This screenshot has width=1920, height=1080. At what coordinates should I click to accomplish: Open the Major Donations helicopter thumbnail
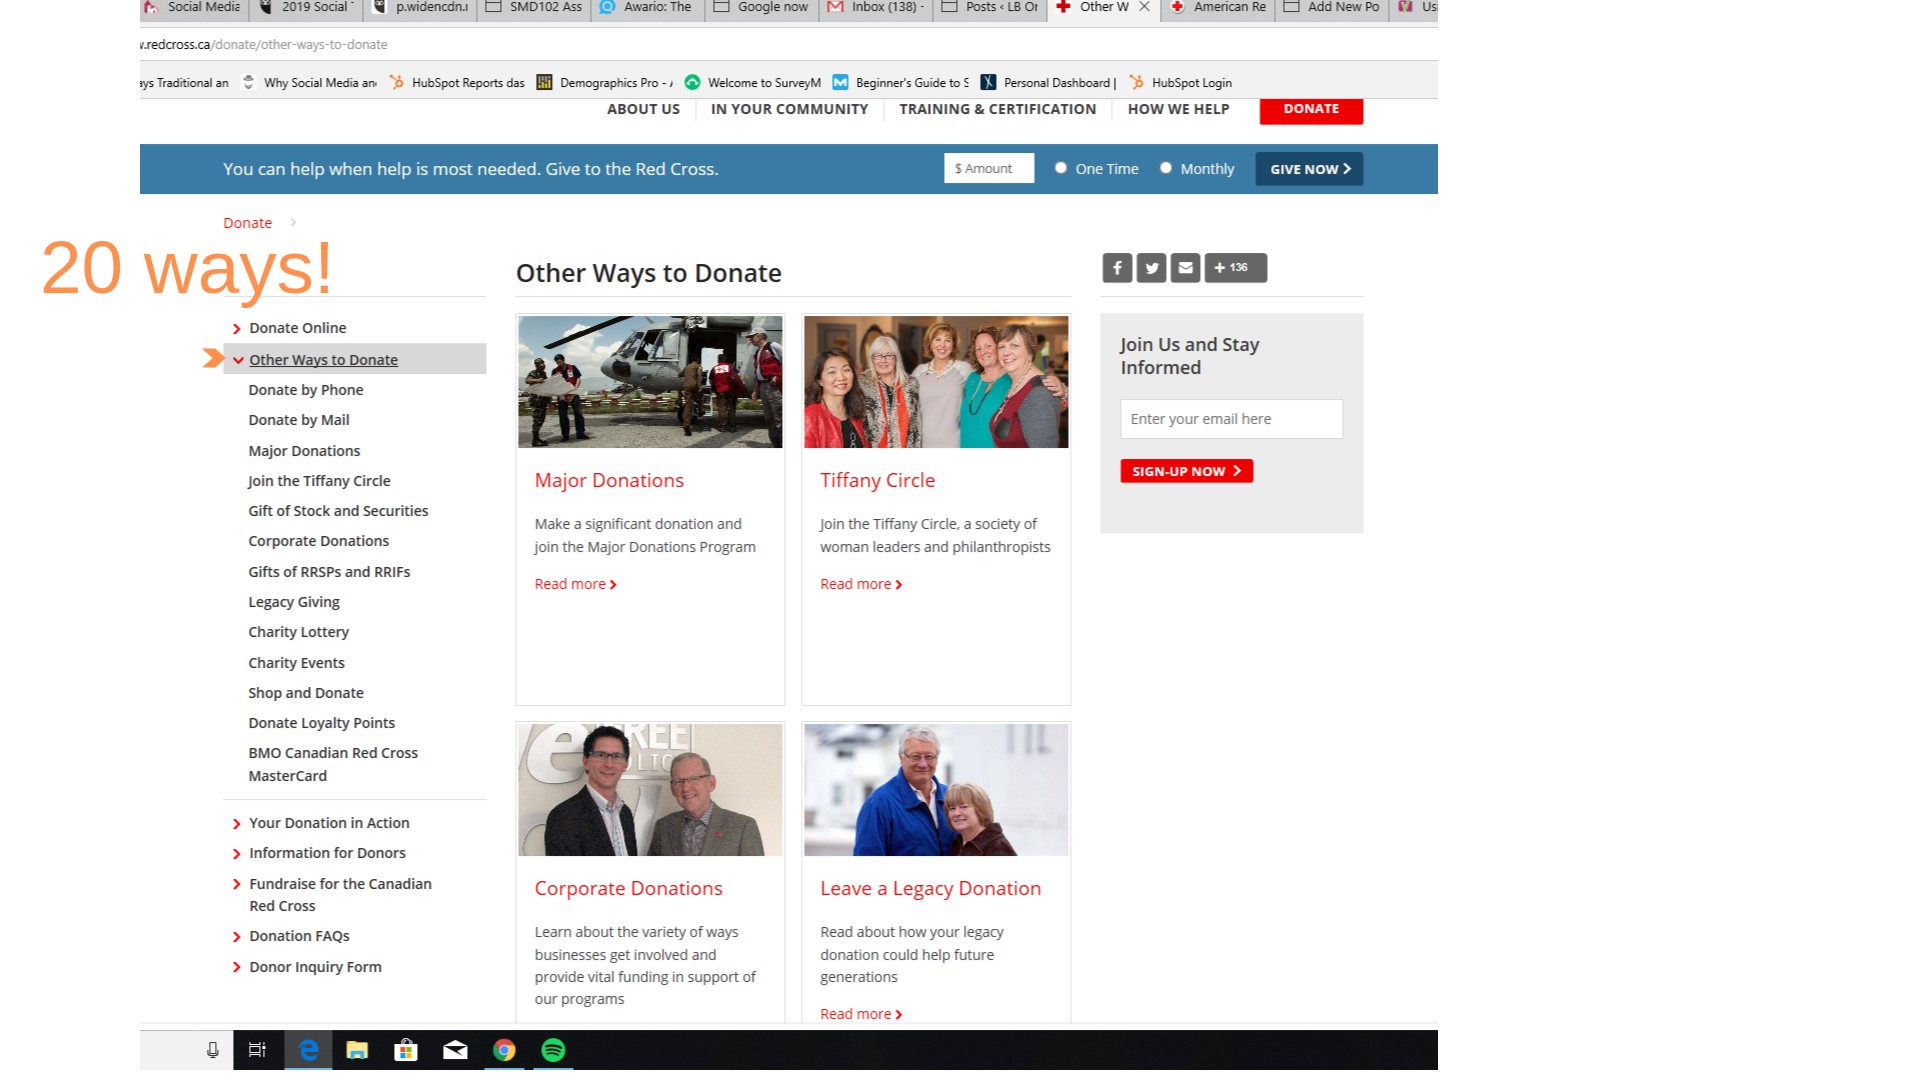[x=650, y=382]
